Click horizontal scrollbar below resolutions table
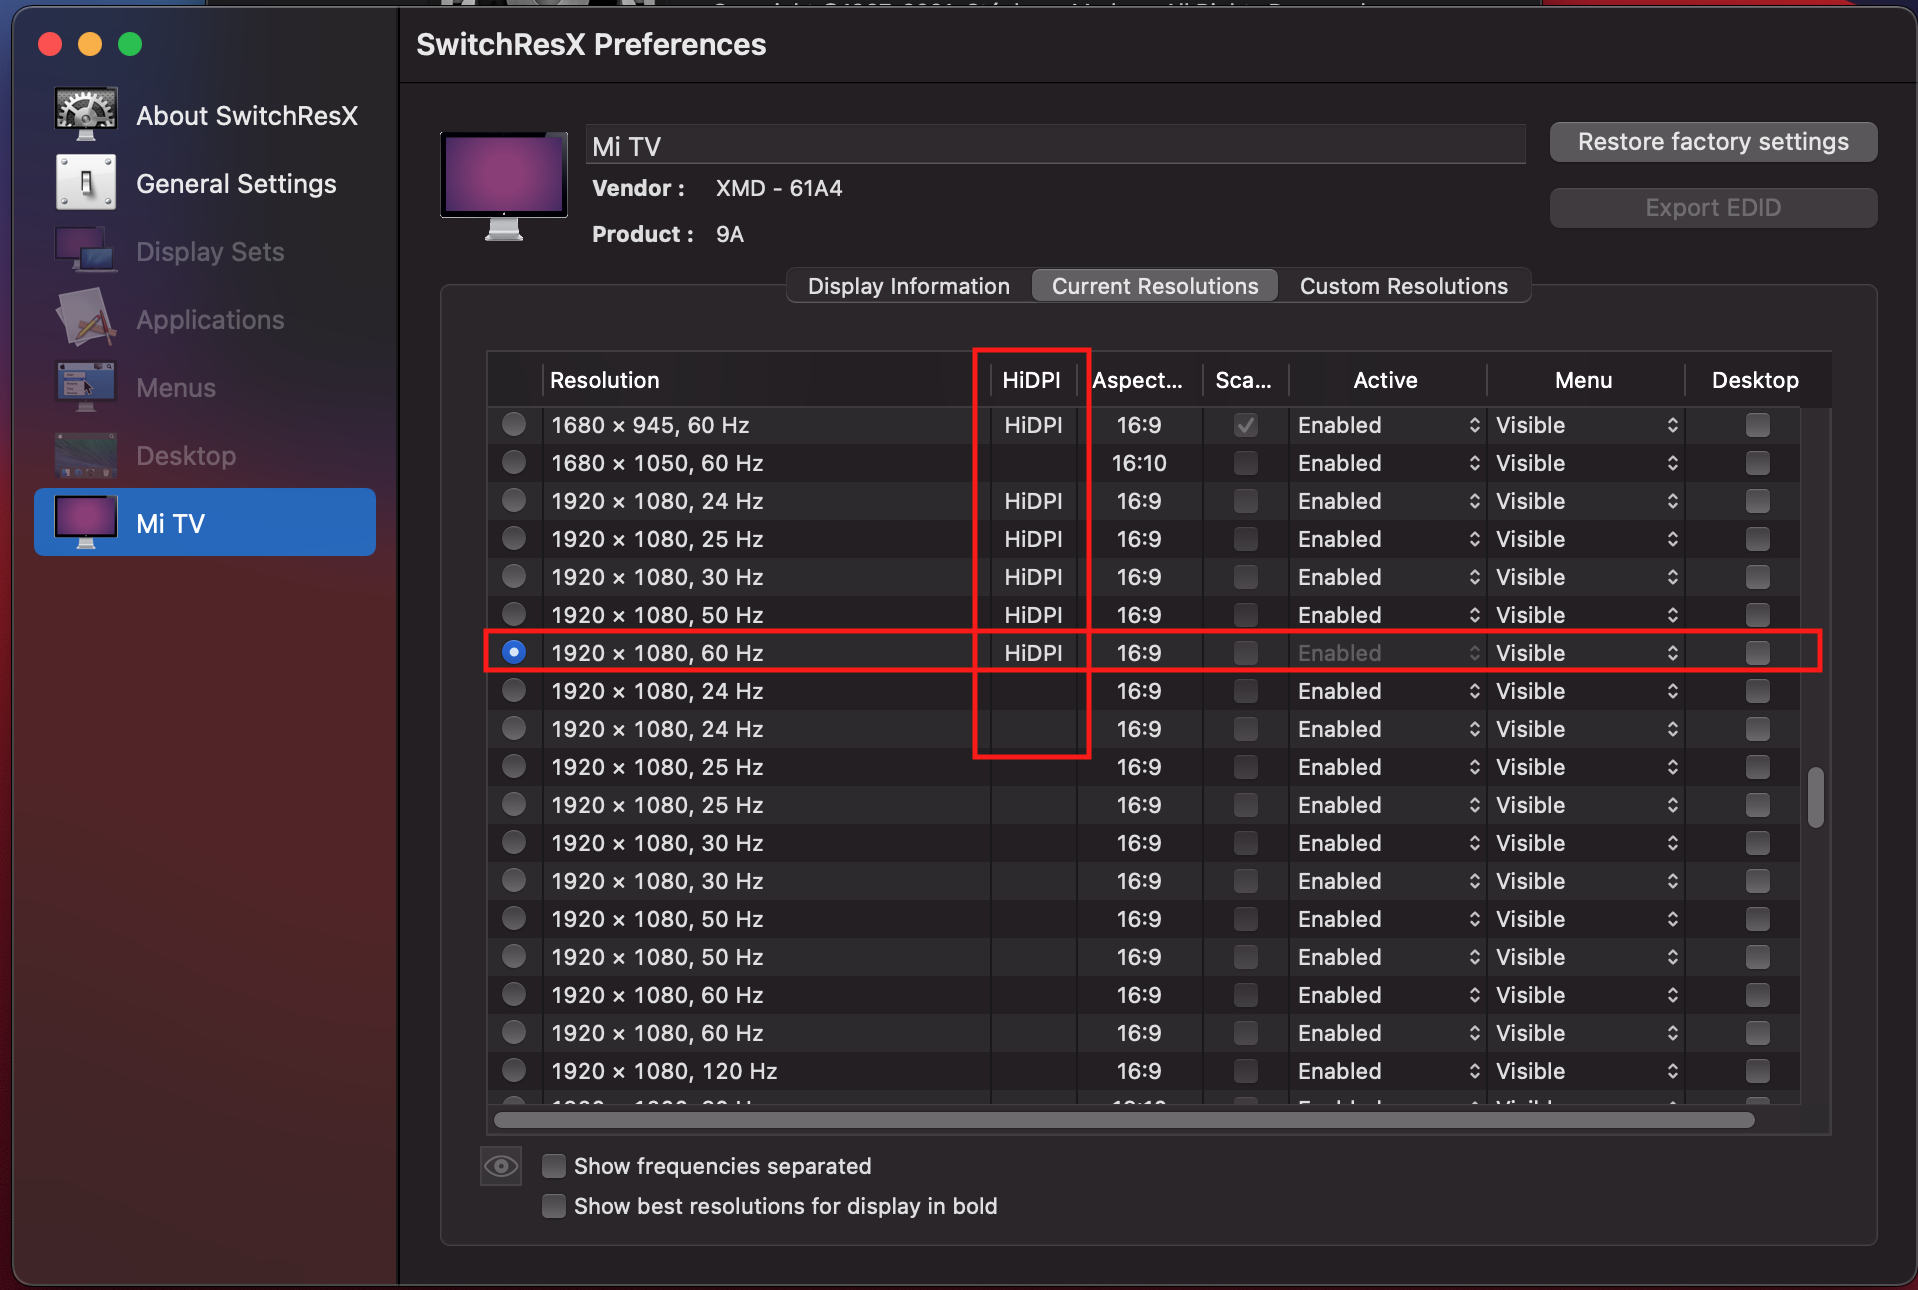The width and height of the screenshot is (1918, 1290). 1124,1120
